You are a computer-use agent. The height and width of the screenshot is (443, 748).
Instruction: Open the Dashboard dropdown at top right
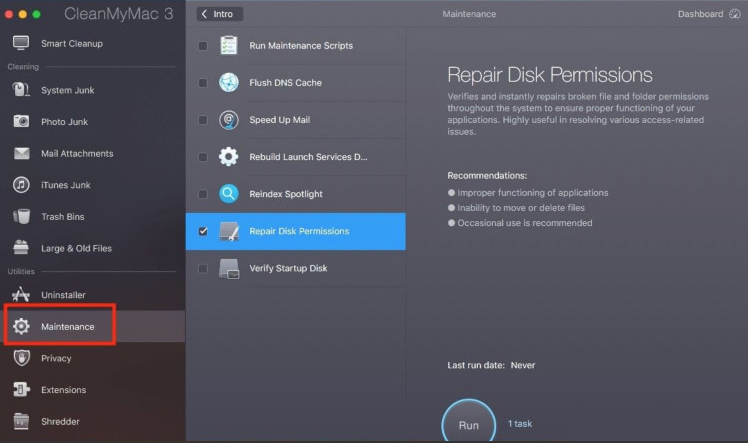point(705,14)
